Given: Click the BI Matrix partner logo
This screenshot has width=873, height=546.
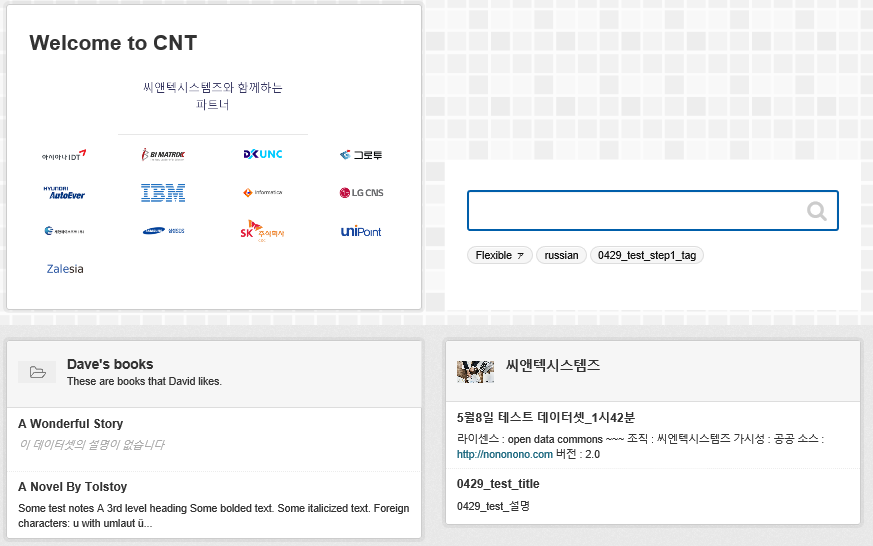Looking at the screenshot, I should [x=163, y=155].
